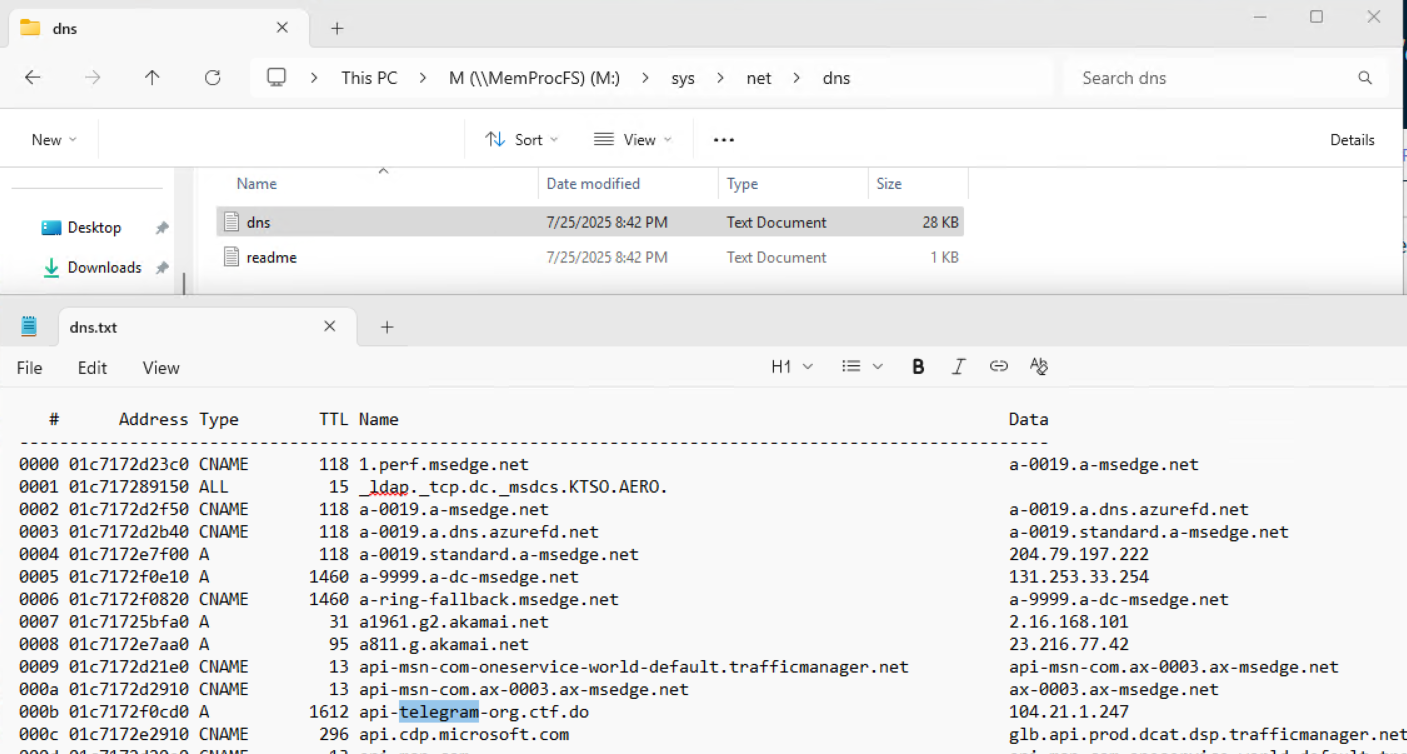Navigate to This PC breadcrumb

pyautogui.click(x=369, y=78)
